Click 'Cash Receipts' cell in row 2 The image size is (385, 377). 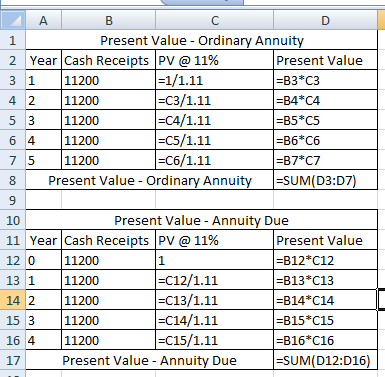[x=109, y=60]
